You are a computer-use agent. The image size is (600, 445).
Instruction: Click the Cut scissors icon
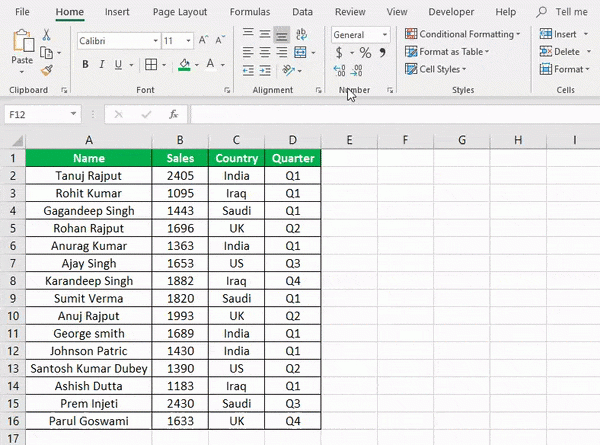coord(47,35)
